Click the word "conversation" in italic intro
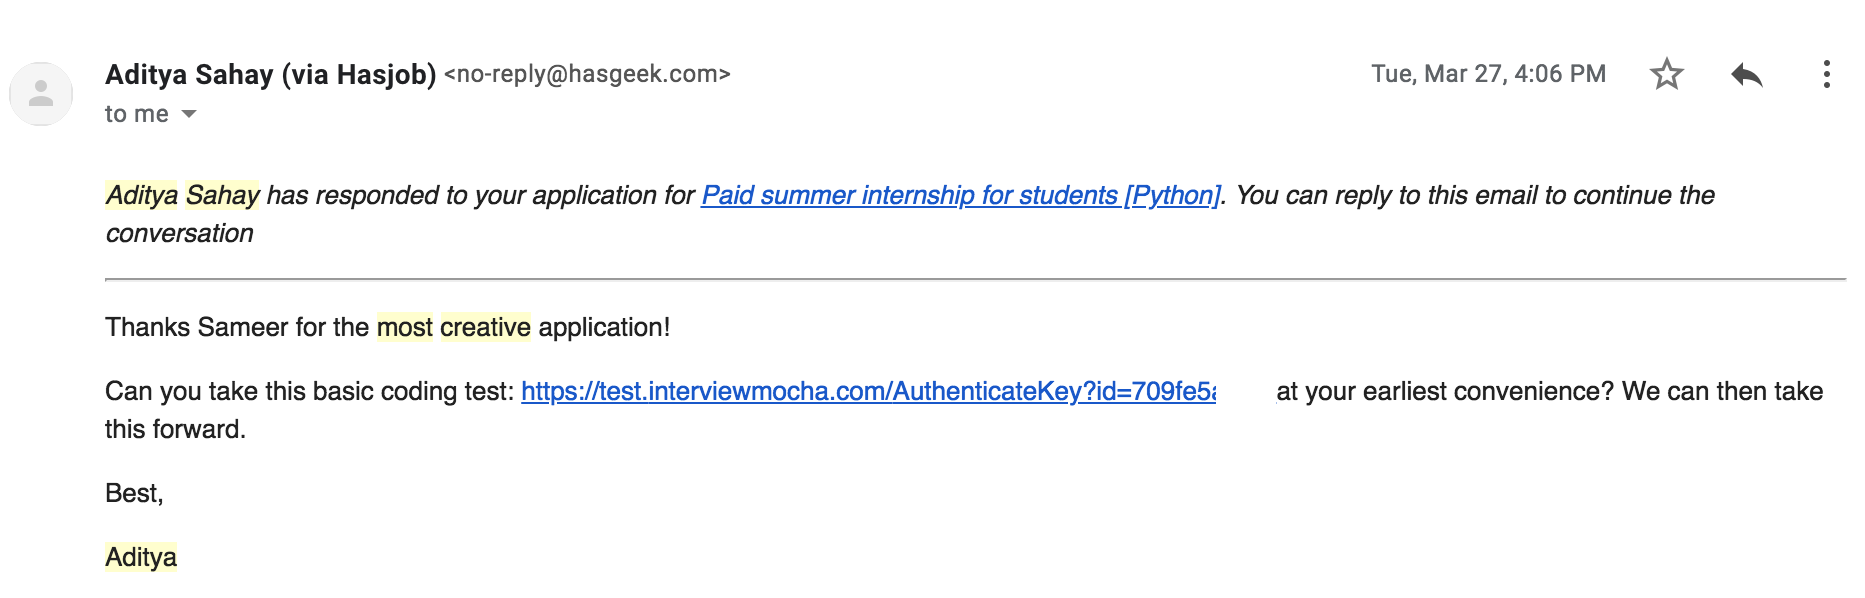This screenshot has width=1865, height=598. tap(180, 233)
